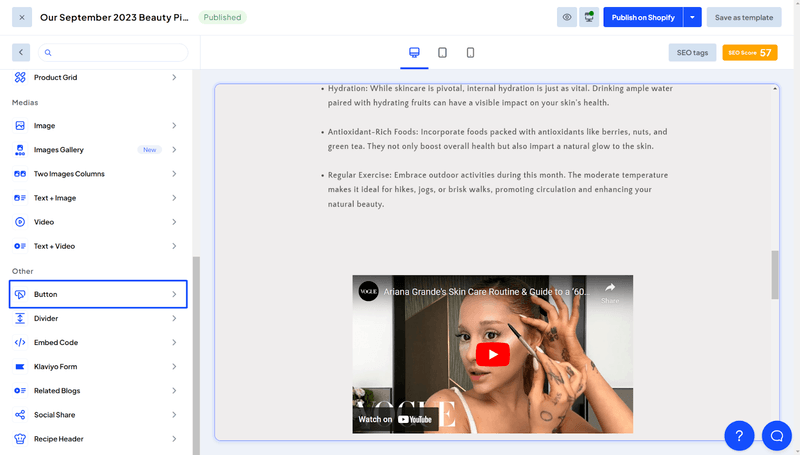Click the SEO Score 57 badge
This screenshot has height=455, width=800.
[x=749, y=52]
